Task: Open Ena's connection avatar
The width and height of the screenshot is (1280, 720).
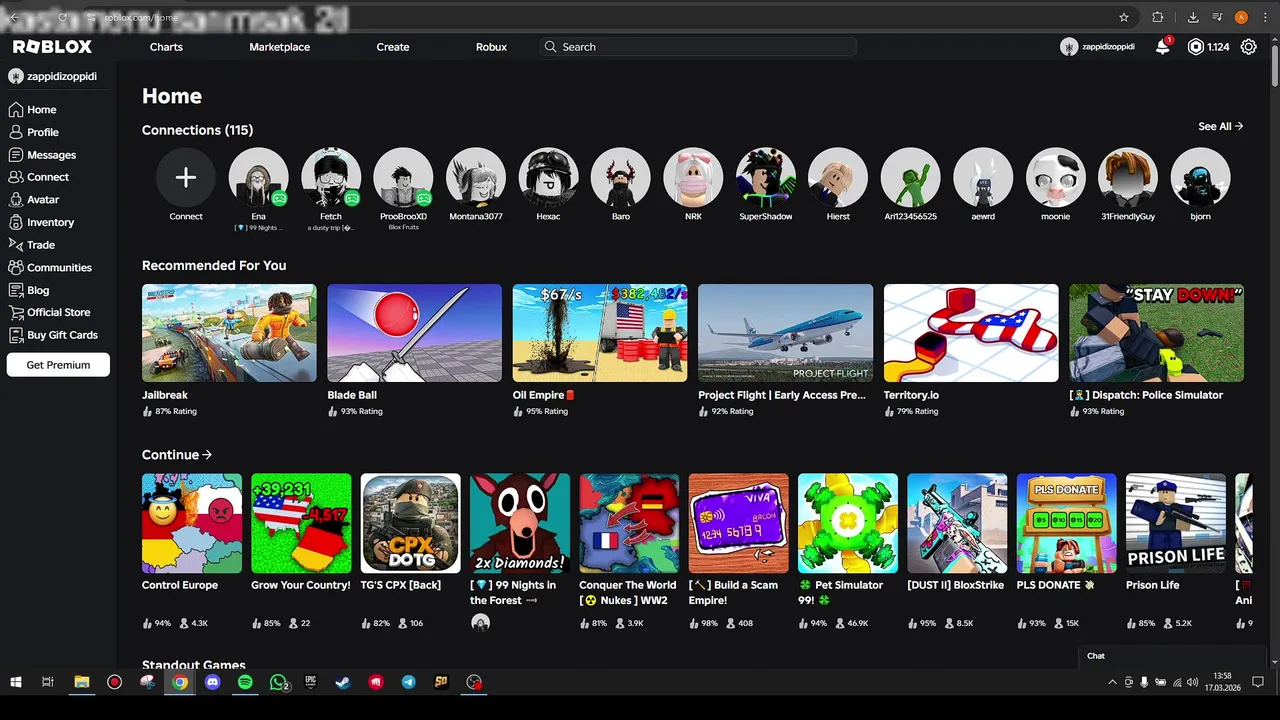Action: [x=258, y=178]
